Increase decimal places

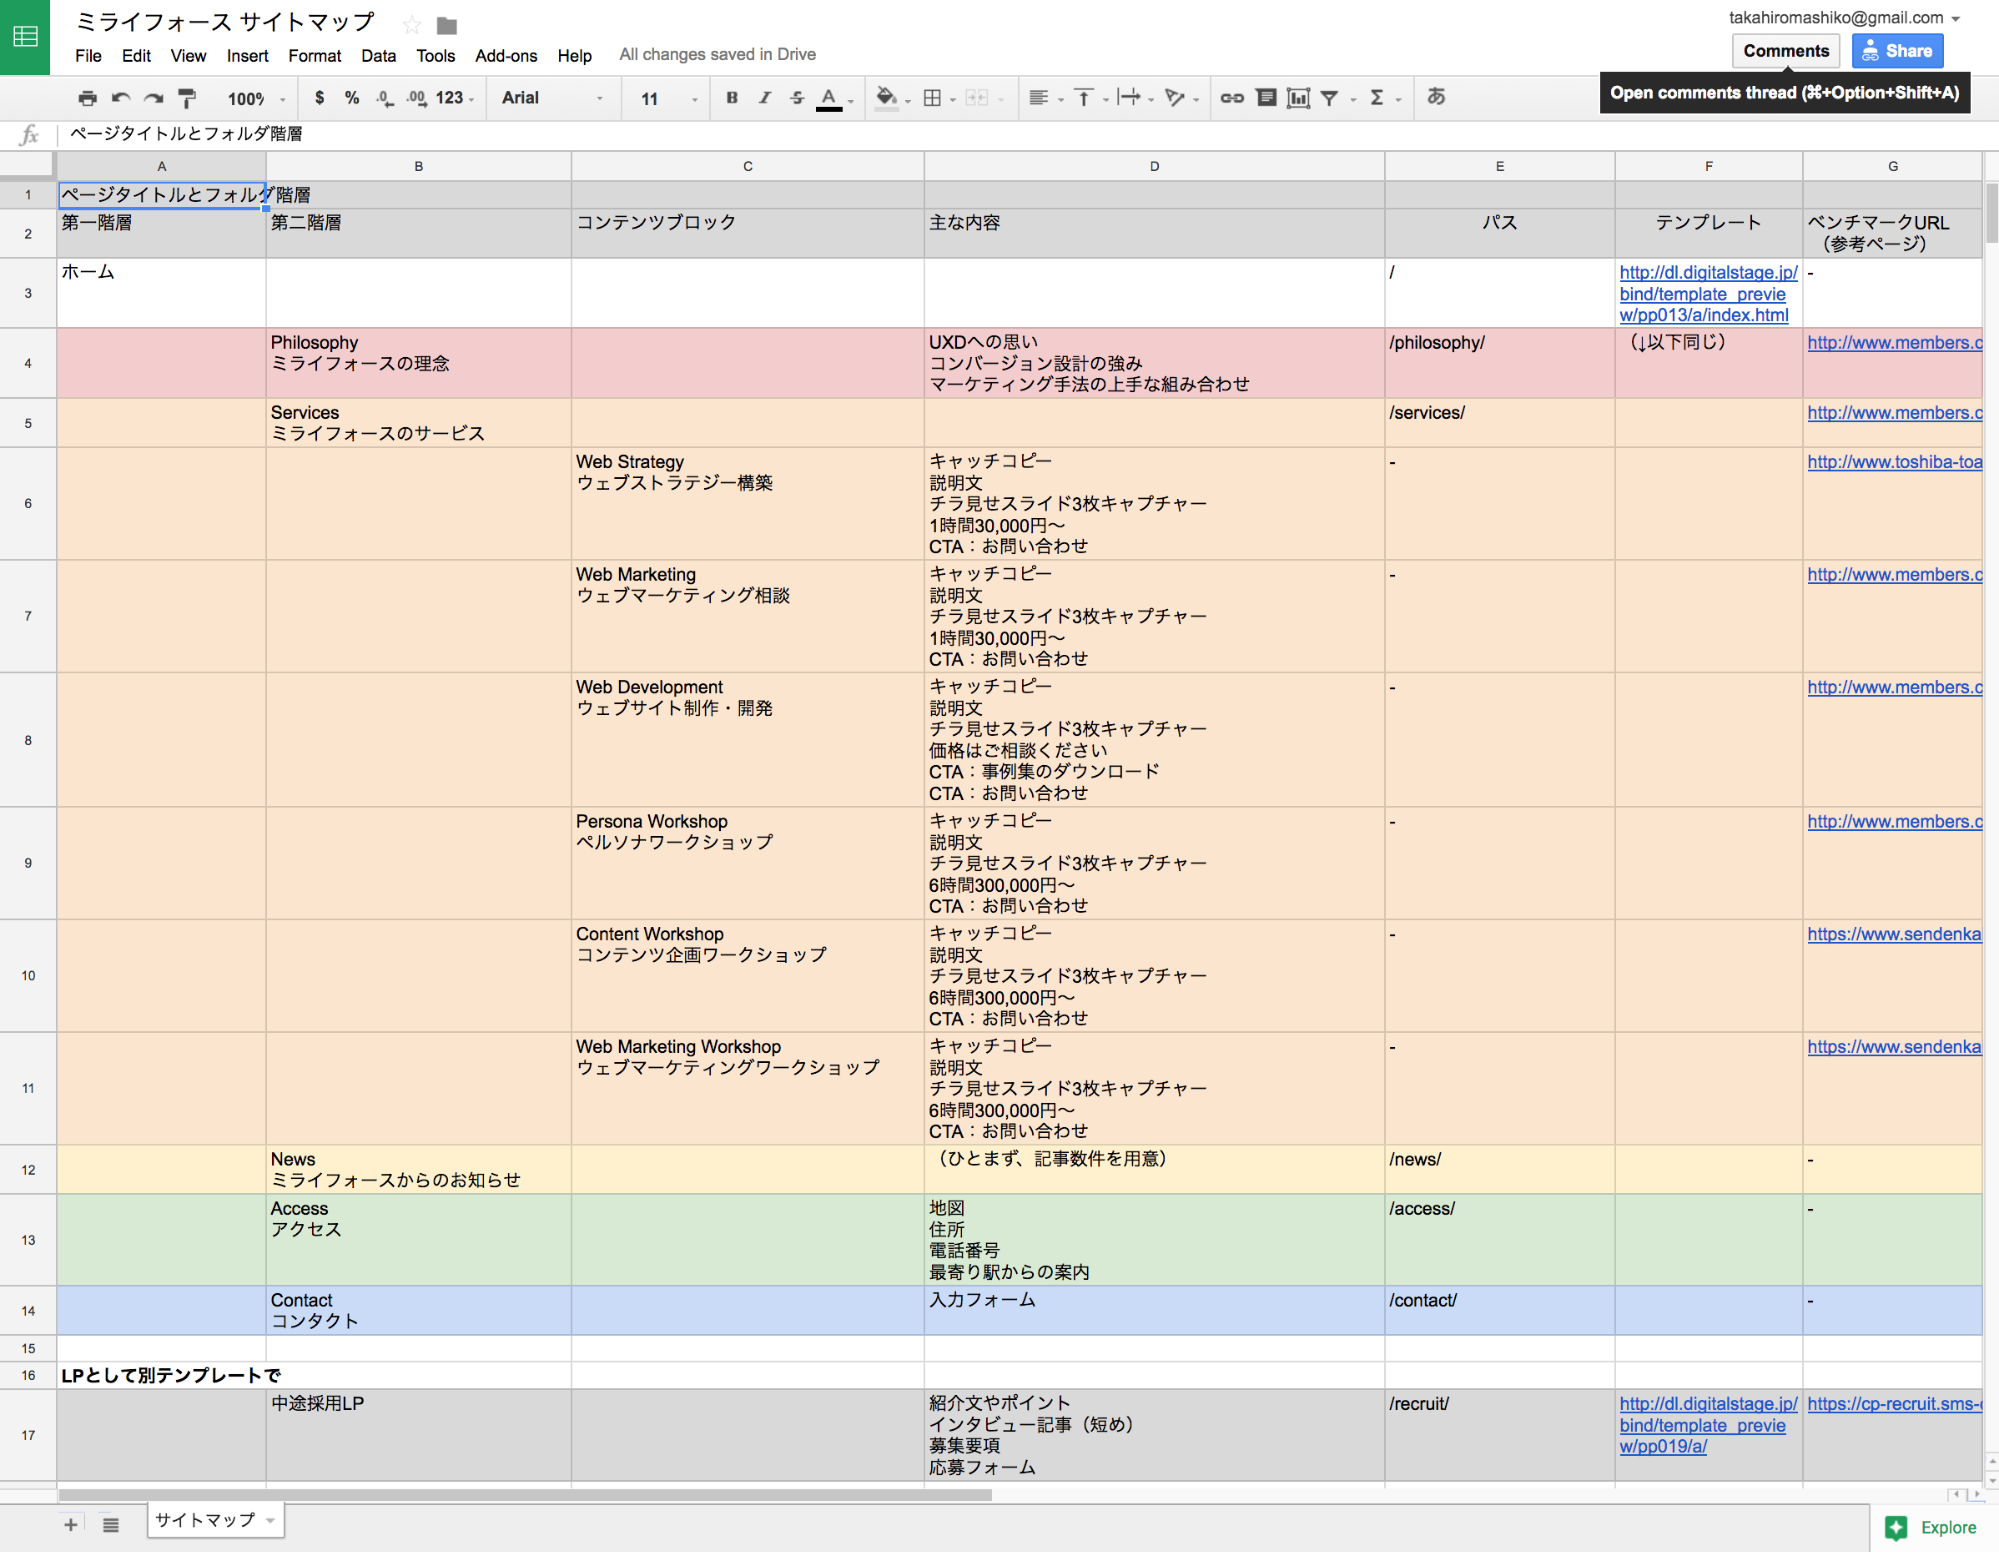[x=416, y=98]
